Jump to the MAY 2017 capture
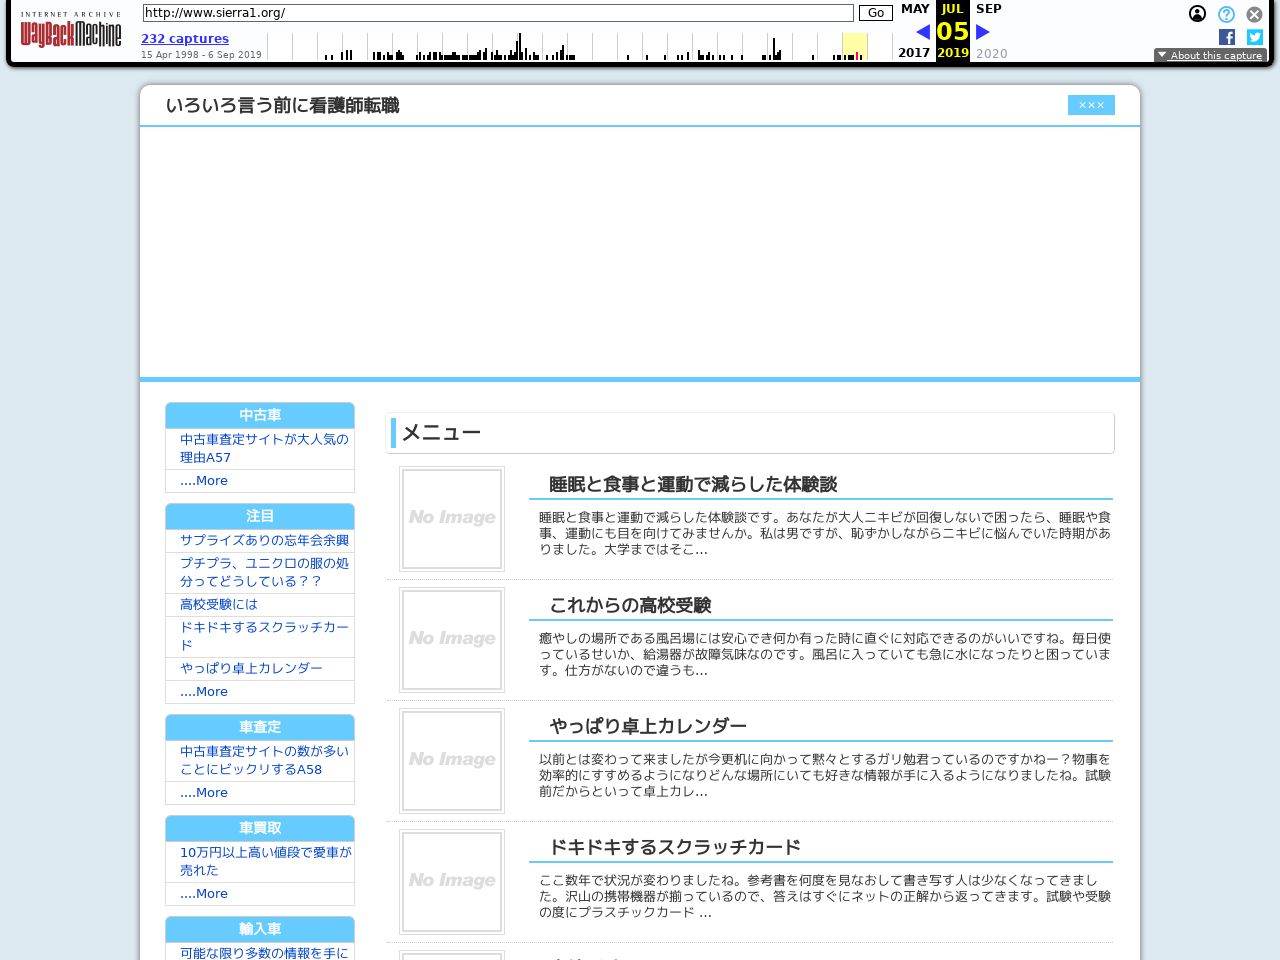This screenshot has height=960, width=1280. coord(914,30)
